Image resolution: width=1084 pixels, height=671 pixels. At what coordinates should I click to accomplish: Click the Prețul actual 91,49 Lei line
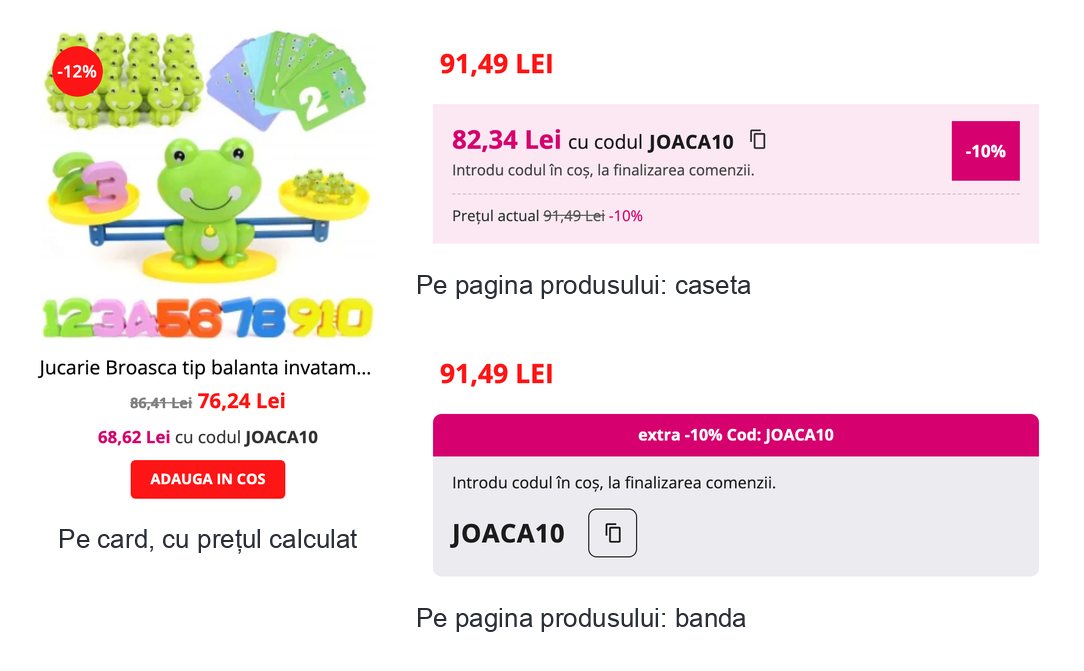547,216
